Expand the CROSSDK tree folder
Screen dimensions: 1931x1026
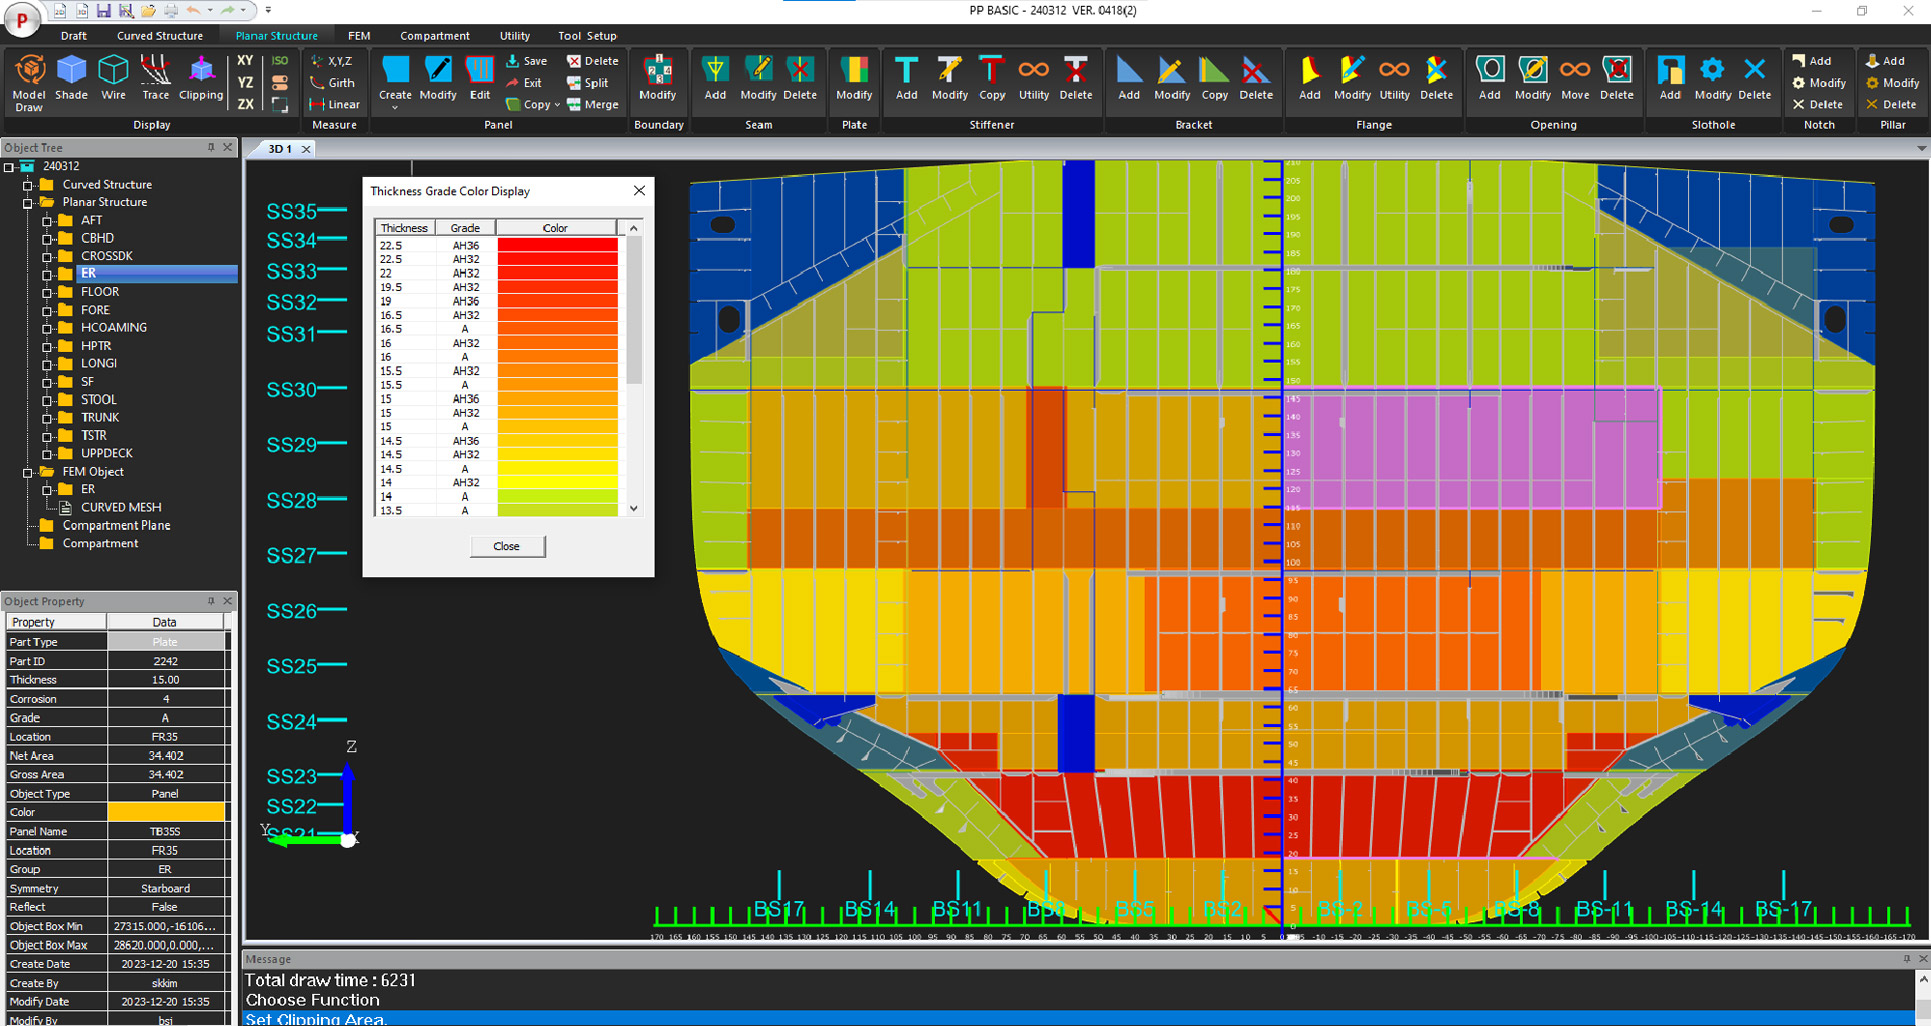click(47, 257)
